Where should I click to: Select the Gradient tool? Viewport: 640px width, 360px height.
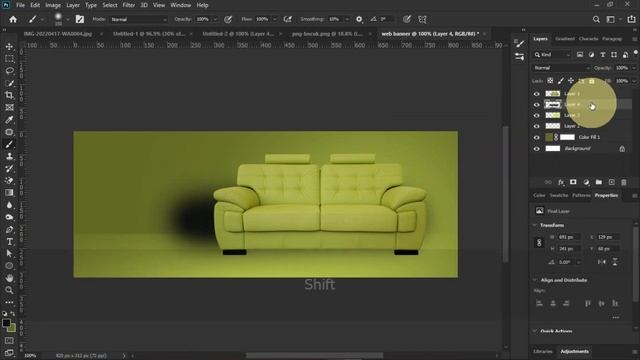point(9,193)
